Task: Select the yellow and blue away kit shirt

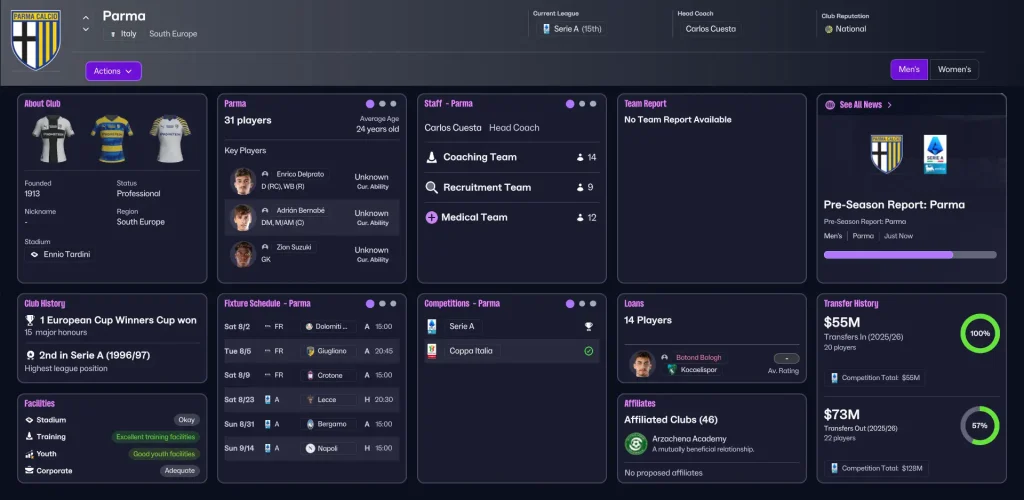Action: click(112, 138)
